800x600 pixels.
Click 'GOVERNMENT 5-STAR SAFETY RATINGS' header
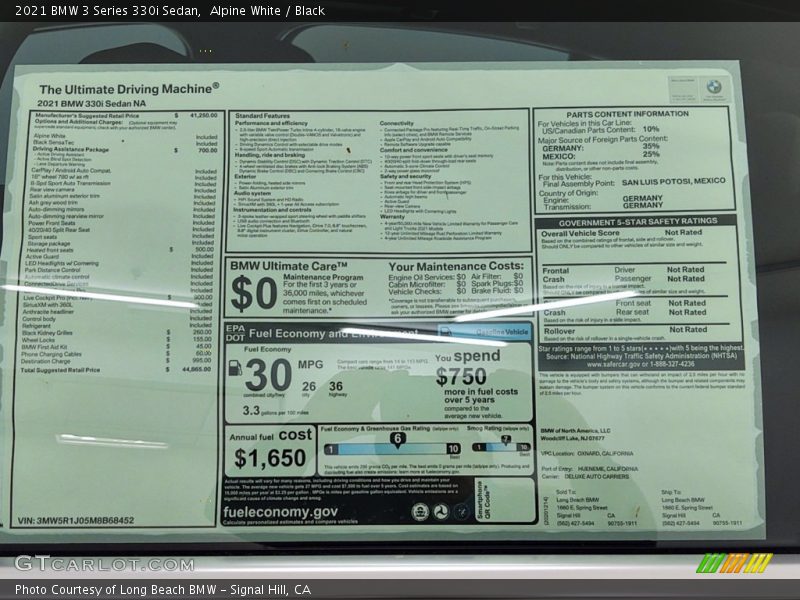638,222
